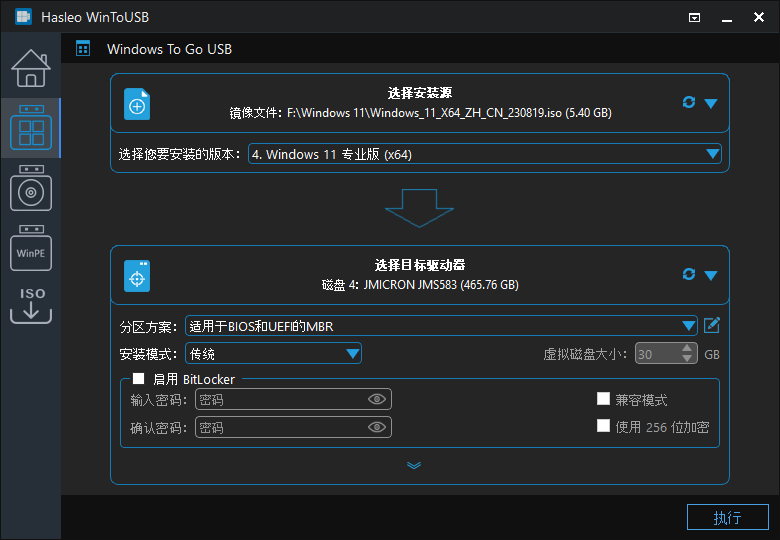Decrease virtual disk size stepper down
The width and height of the screenshot is (780, 540).
coord(687,358)
